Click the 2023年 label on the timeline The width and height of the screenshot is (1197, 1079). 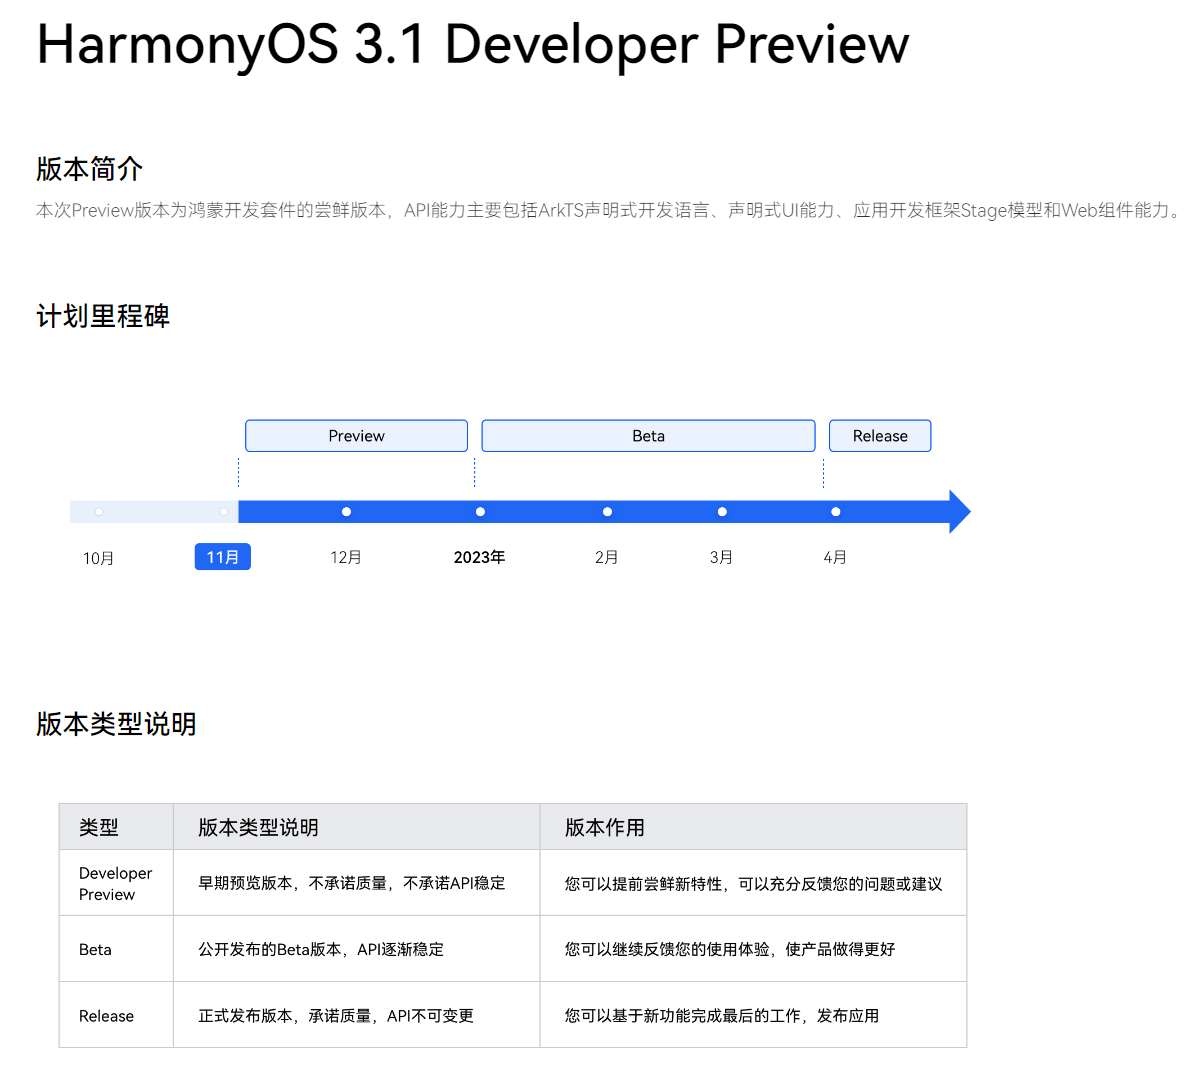tap(480, 556)
